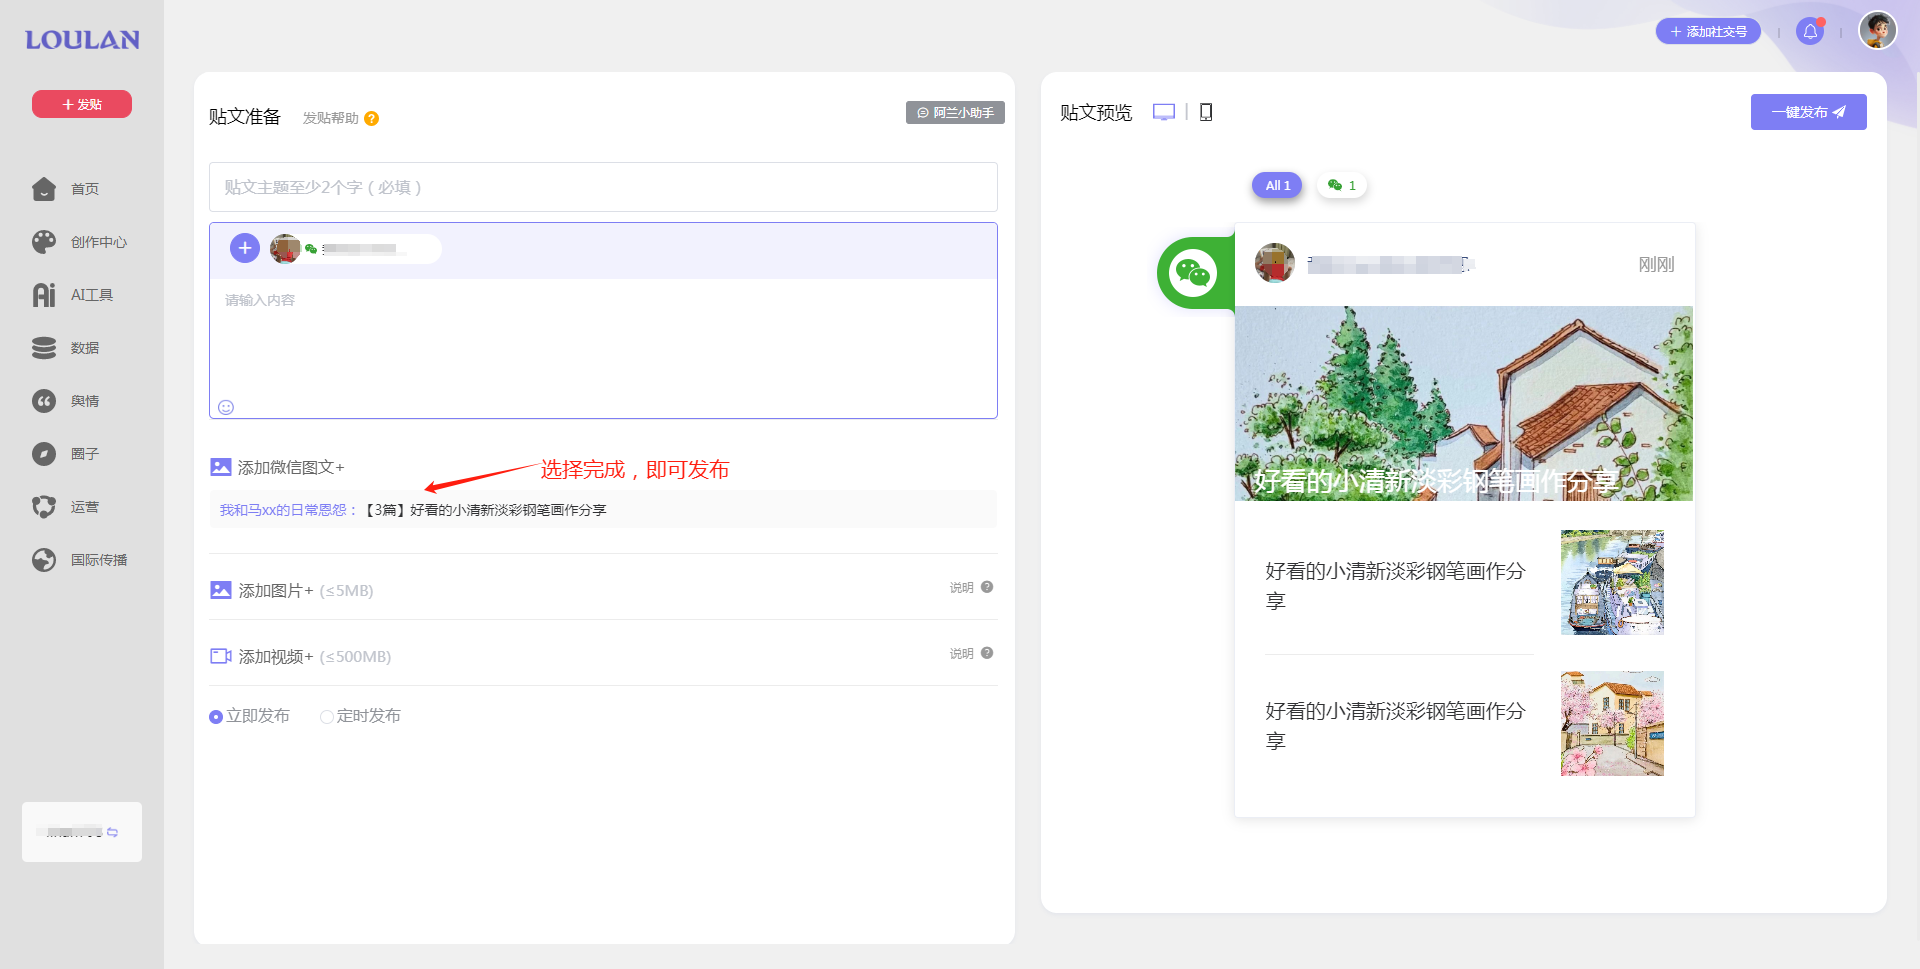Click the plus icon to add account

(x=245, y=248)
